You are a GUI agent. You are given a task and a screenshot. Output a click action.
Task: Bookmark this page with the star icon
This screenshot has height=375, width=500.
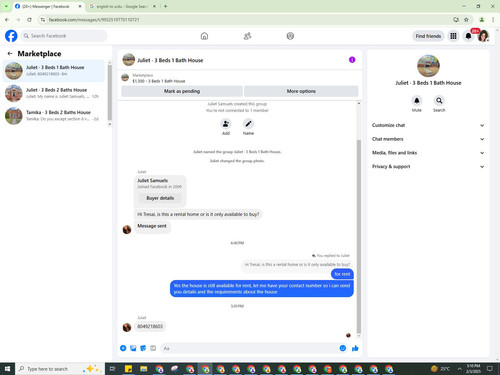pos(466,20)
